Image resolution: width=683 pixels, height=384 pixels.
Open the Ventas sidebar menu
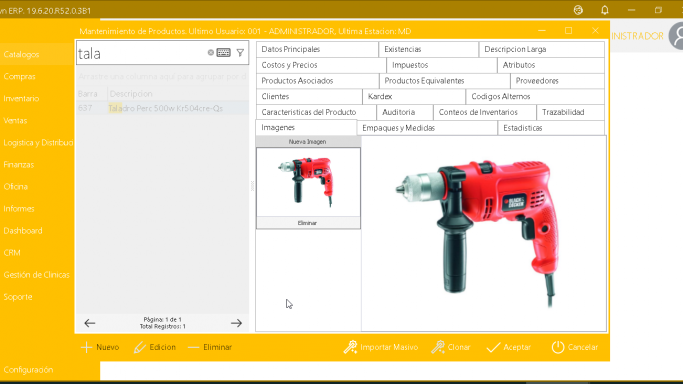pos(15,121)
